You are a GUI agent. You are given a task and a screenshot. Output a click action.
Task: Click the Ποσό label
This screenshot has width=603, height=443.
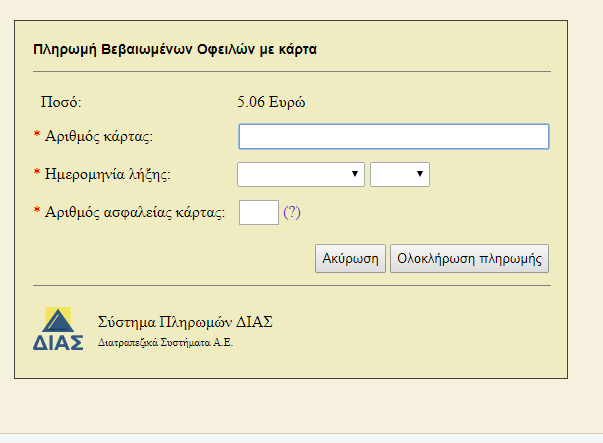[x=61, y=102]
